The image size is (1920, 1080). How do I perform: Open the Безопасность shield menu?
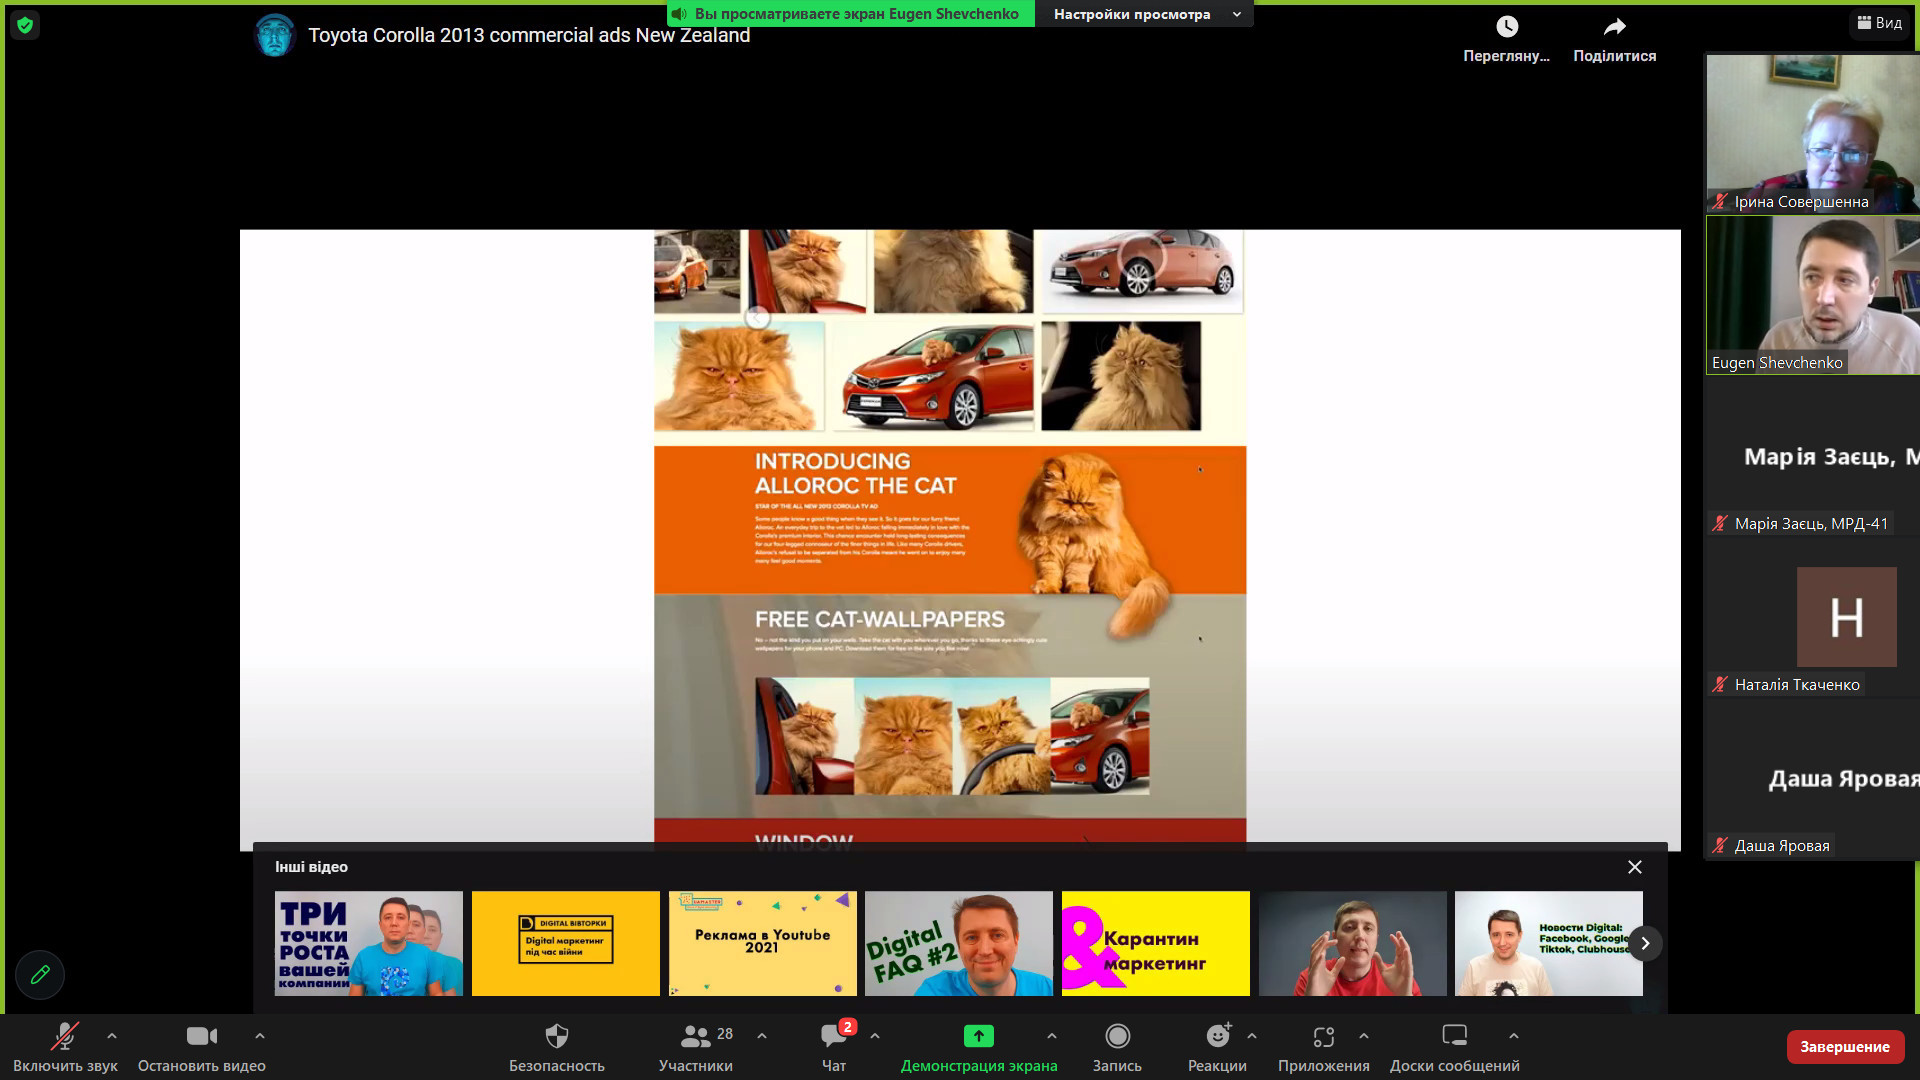tap(556, 1047)
